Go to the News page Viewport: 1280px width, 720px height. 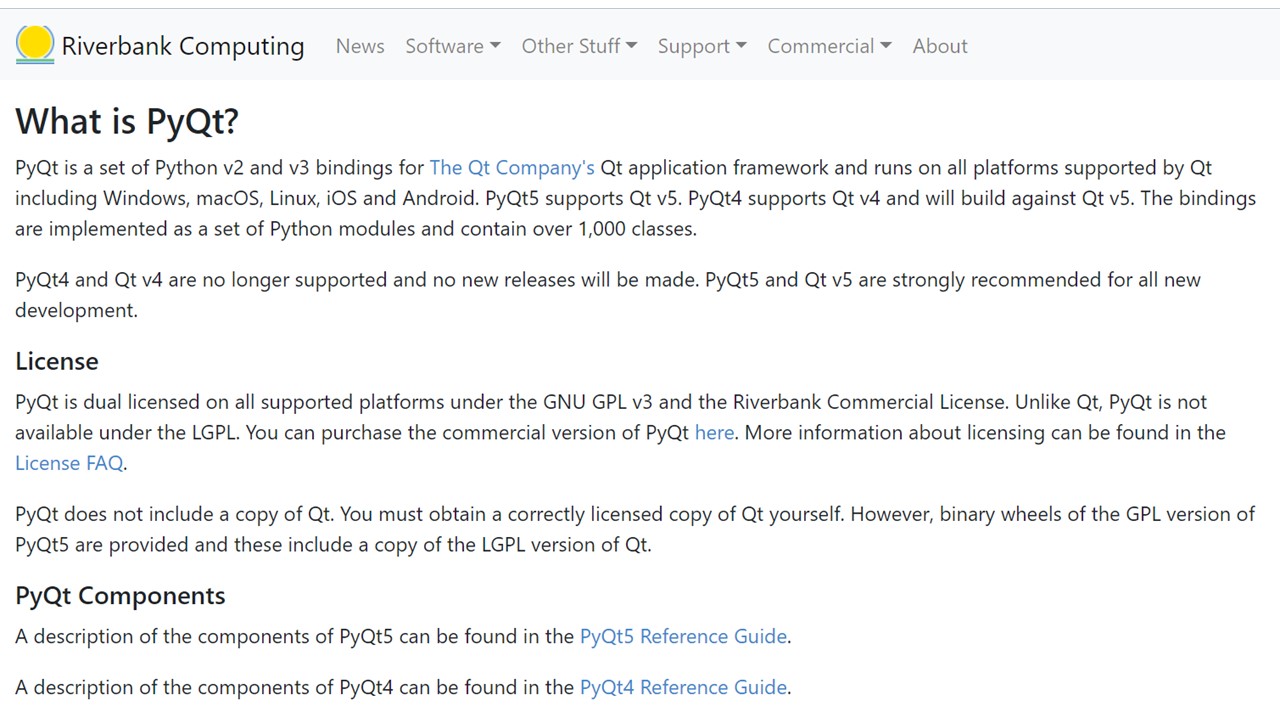click(360, 46)
